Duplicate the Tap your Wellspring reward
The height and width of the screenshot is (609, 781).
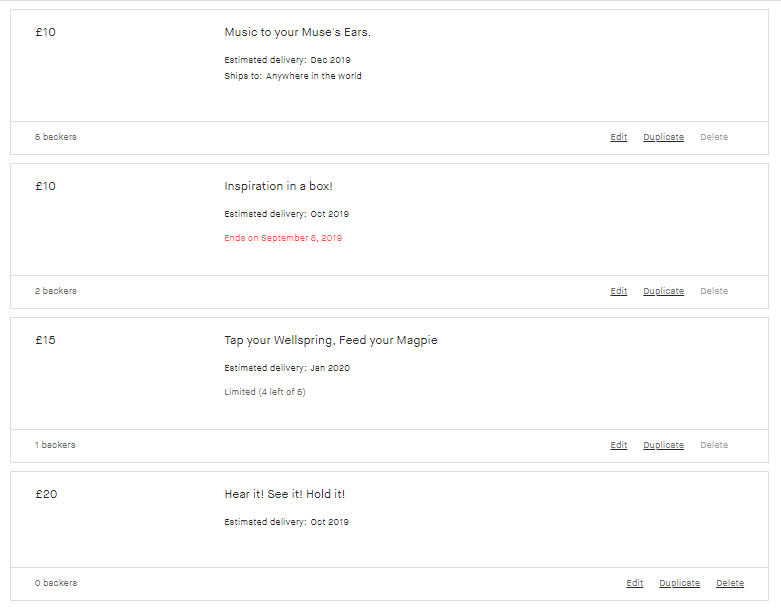click(x=663, y=445)
